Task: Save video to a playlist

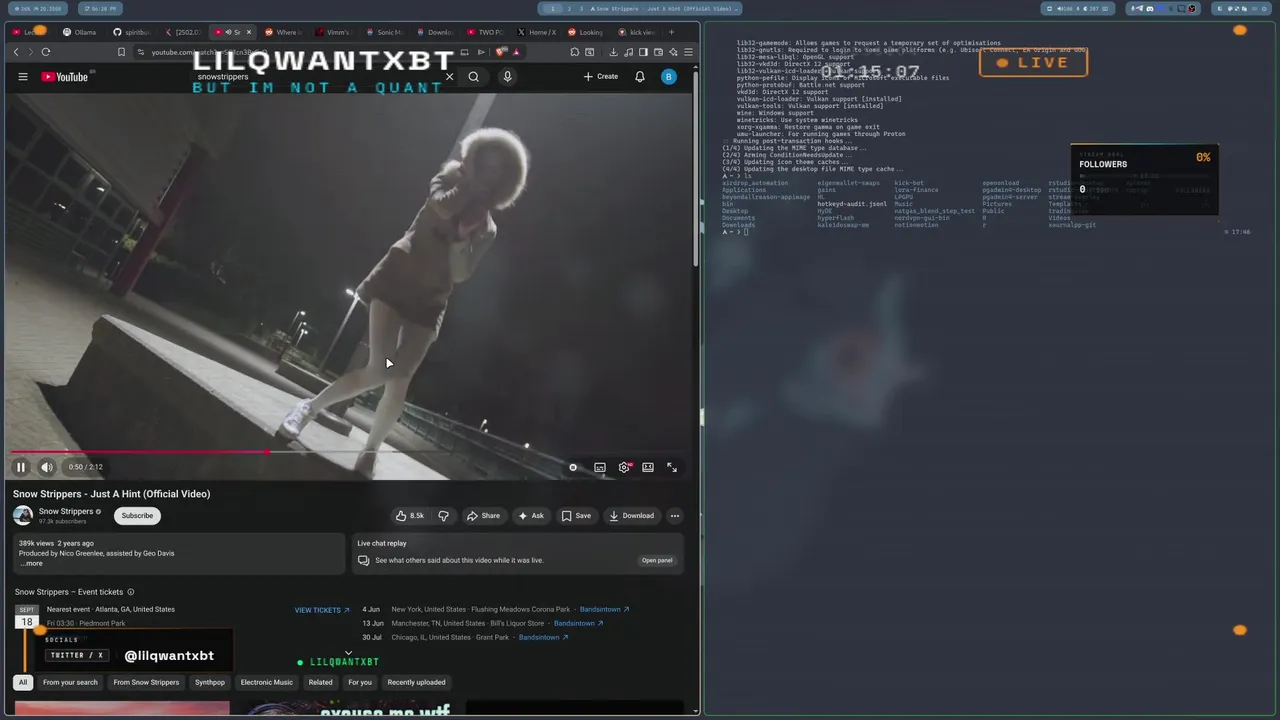Action: [576, 516]
